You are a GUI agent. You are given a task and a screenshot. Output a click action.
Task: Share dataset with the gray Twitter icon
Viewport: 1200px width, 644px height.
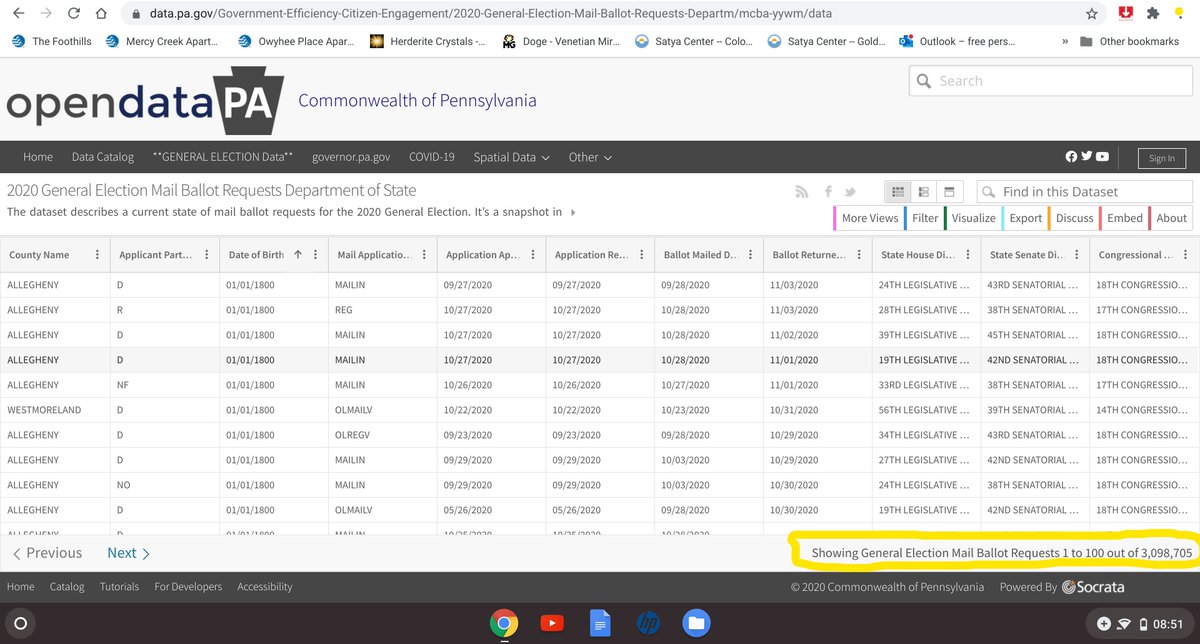point(850,192)
